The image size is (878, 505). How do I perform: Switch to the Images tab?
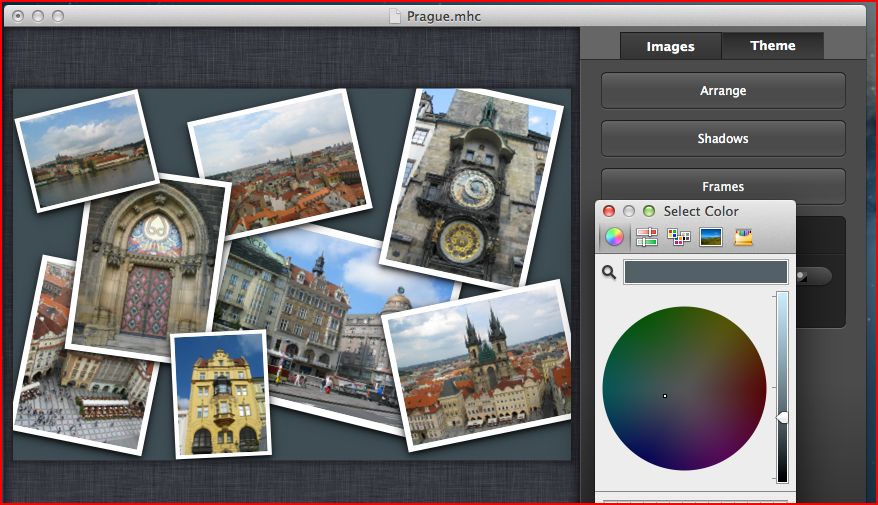pos(670,46)
